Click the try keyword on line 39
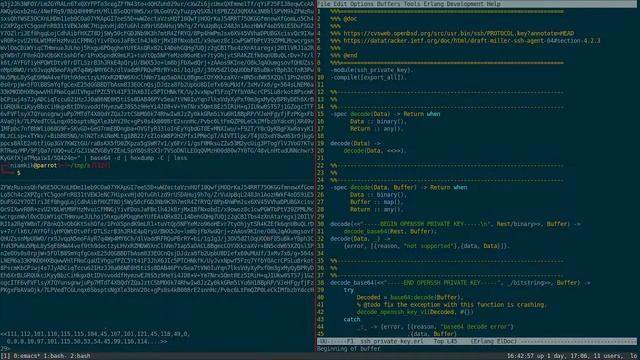Image resolution: width=640 pixels, height=360 pixels. pyautogui.click(x=348, y=290)
